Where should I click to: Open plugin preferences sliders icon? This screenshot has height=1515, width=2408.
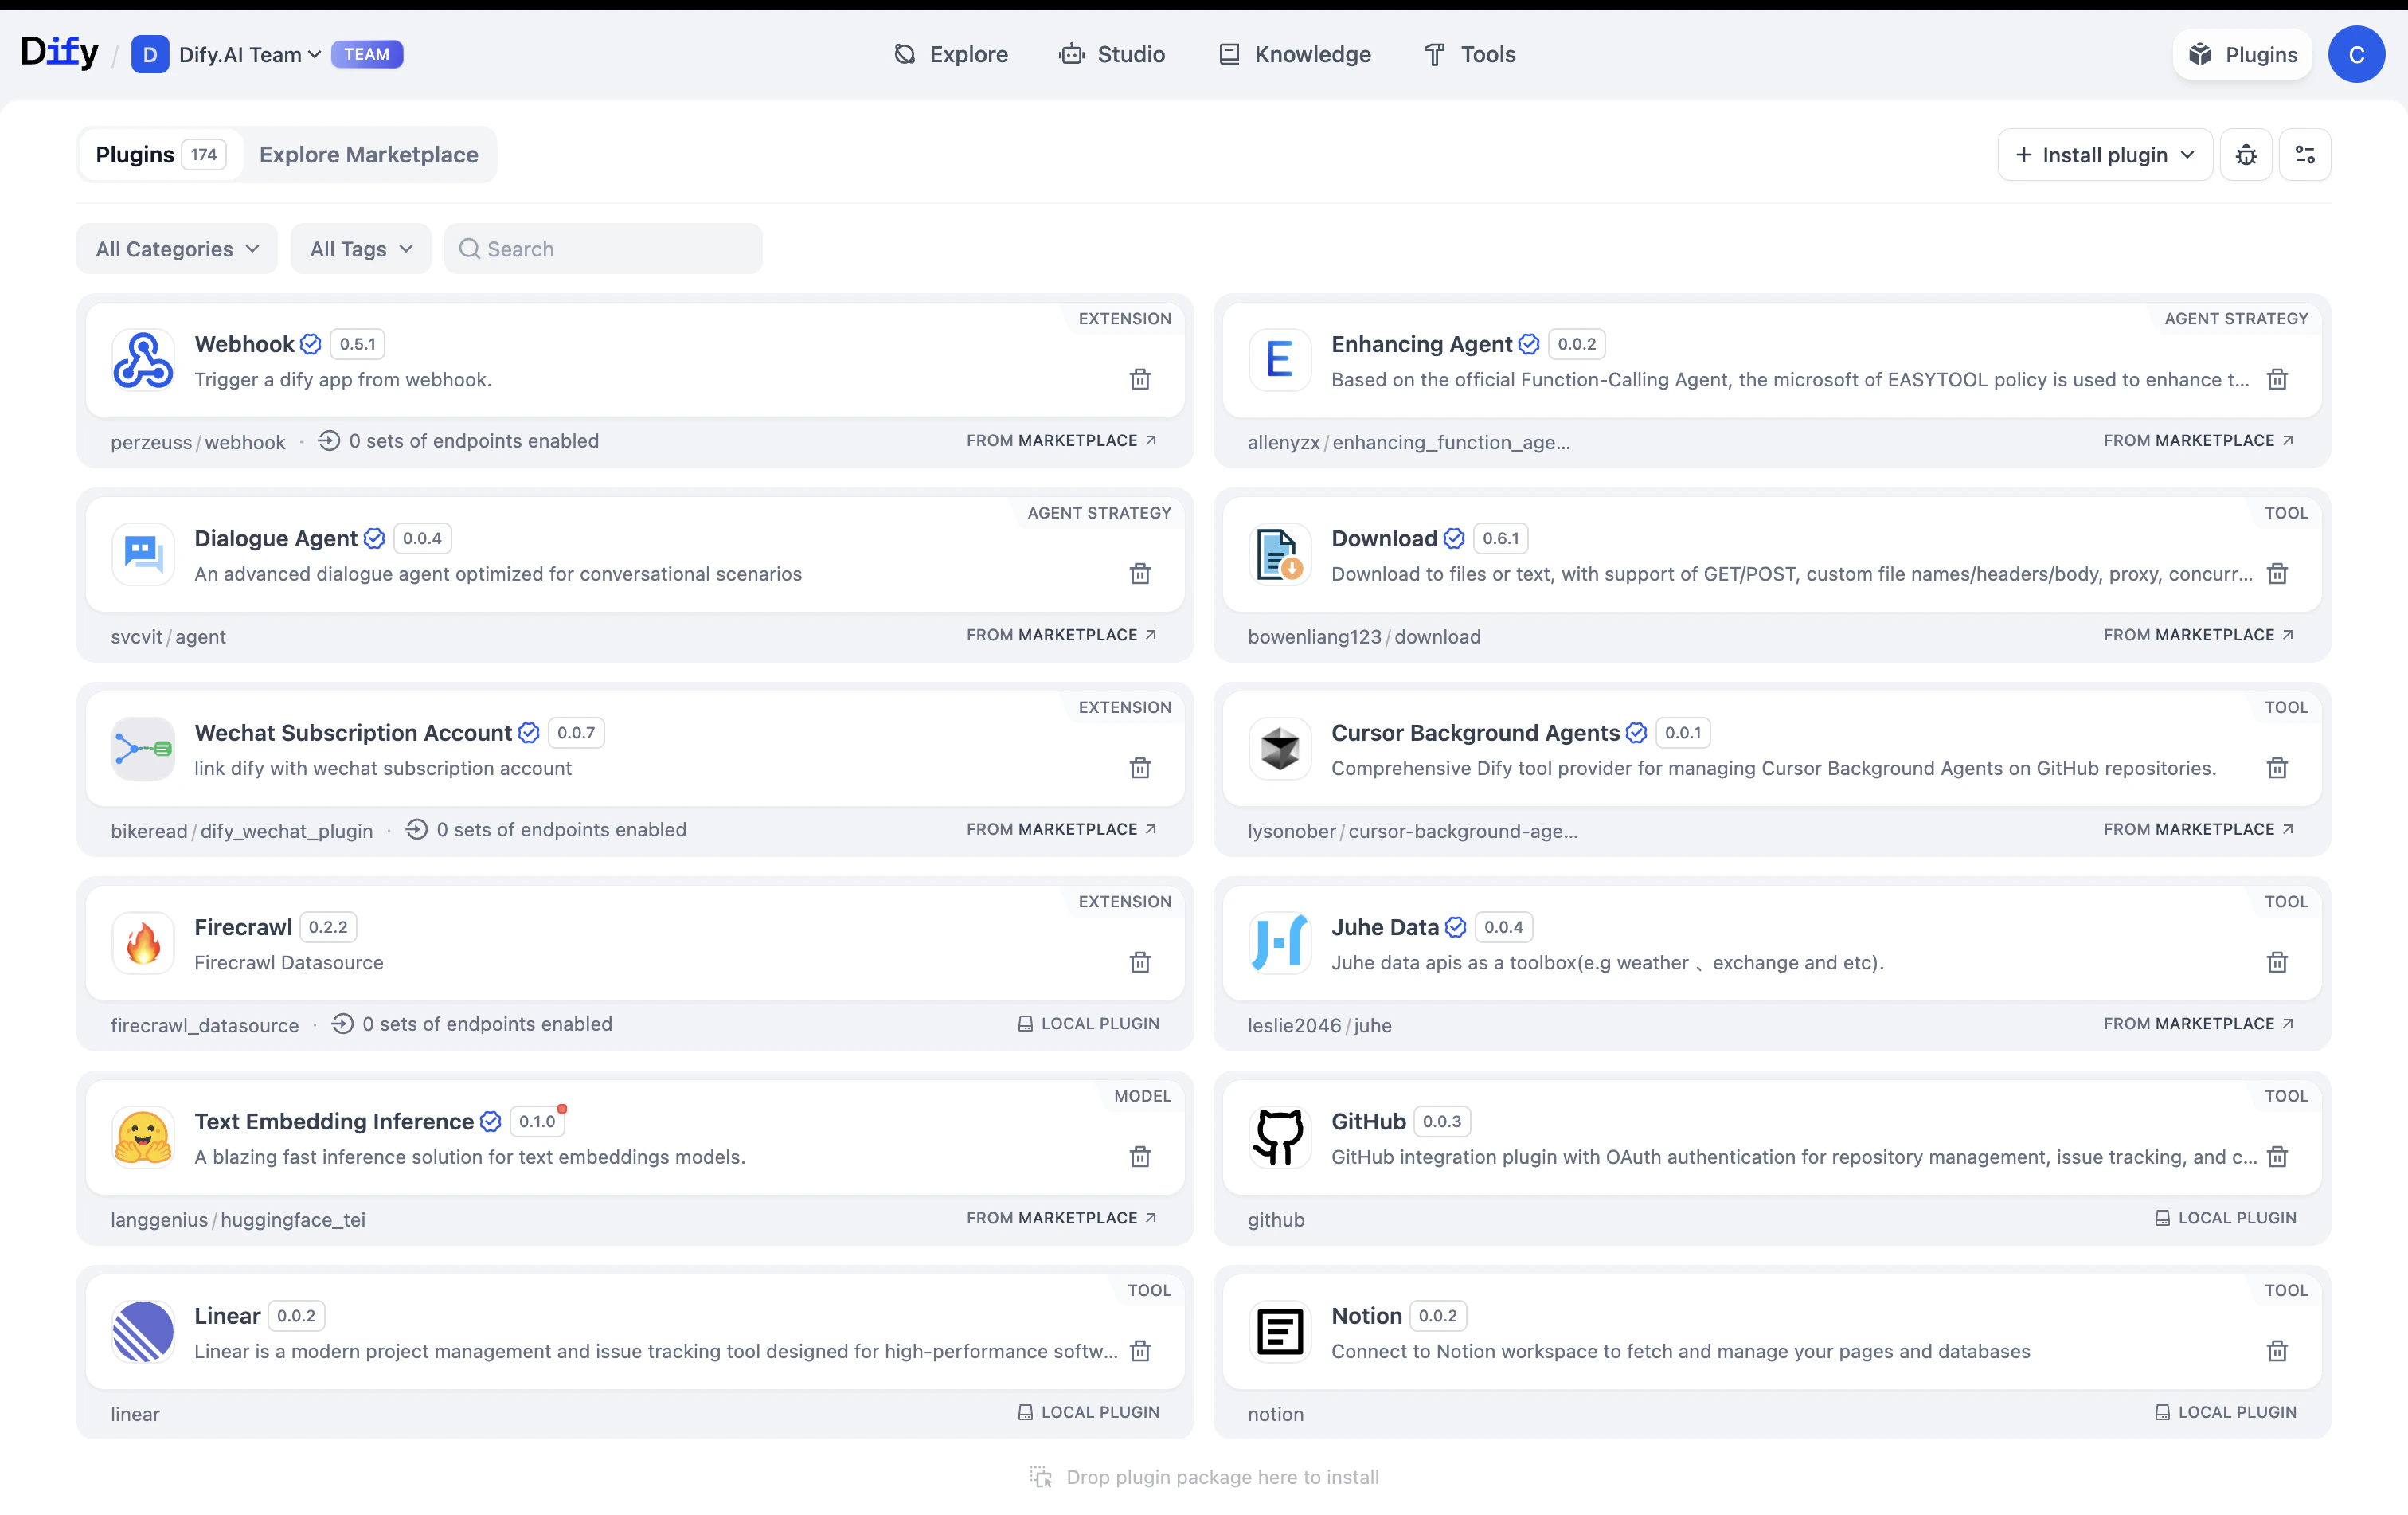pyautogui.click(x=2304, y=155)
